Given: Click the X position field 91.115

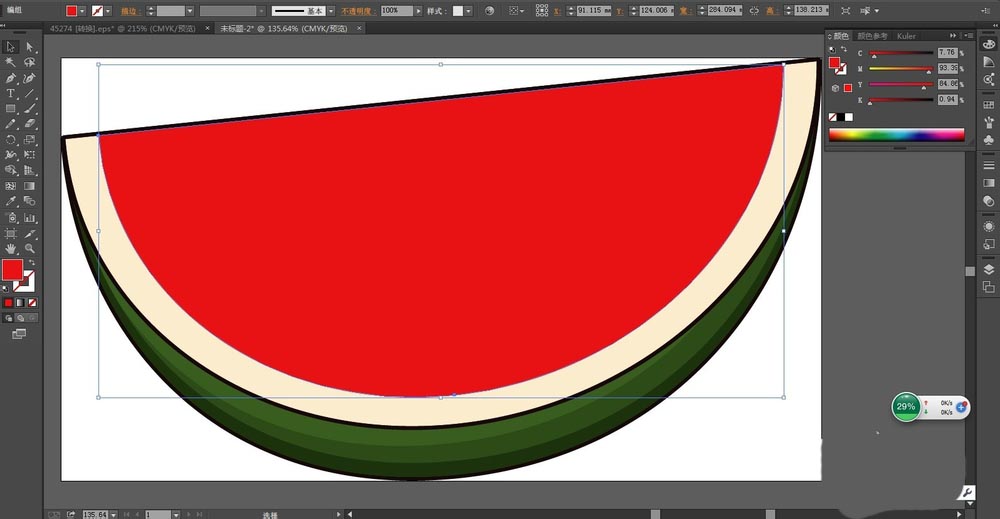Looking at the screenshot, I should [594, 11].
